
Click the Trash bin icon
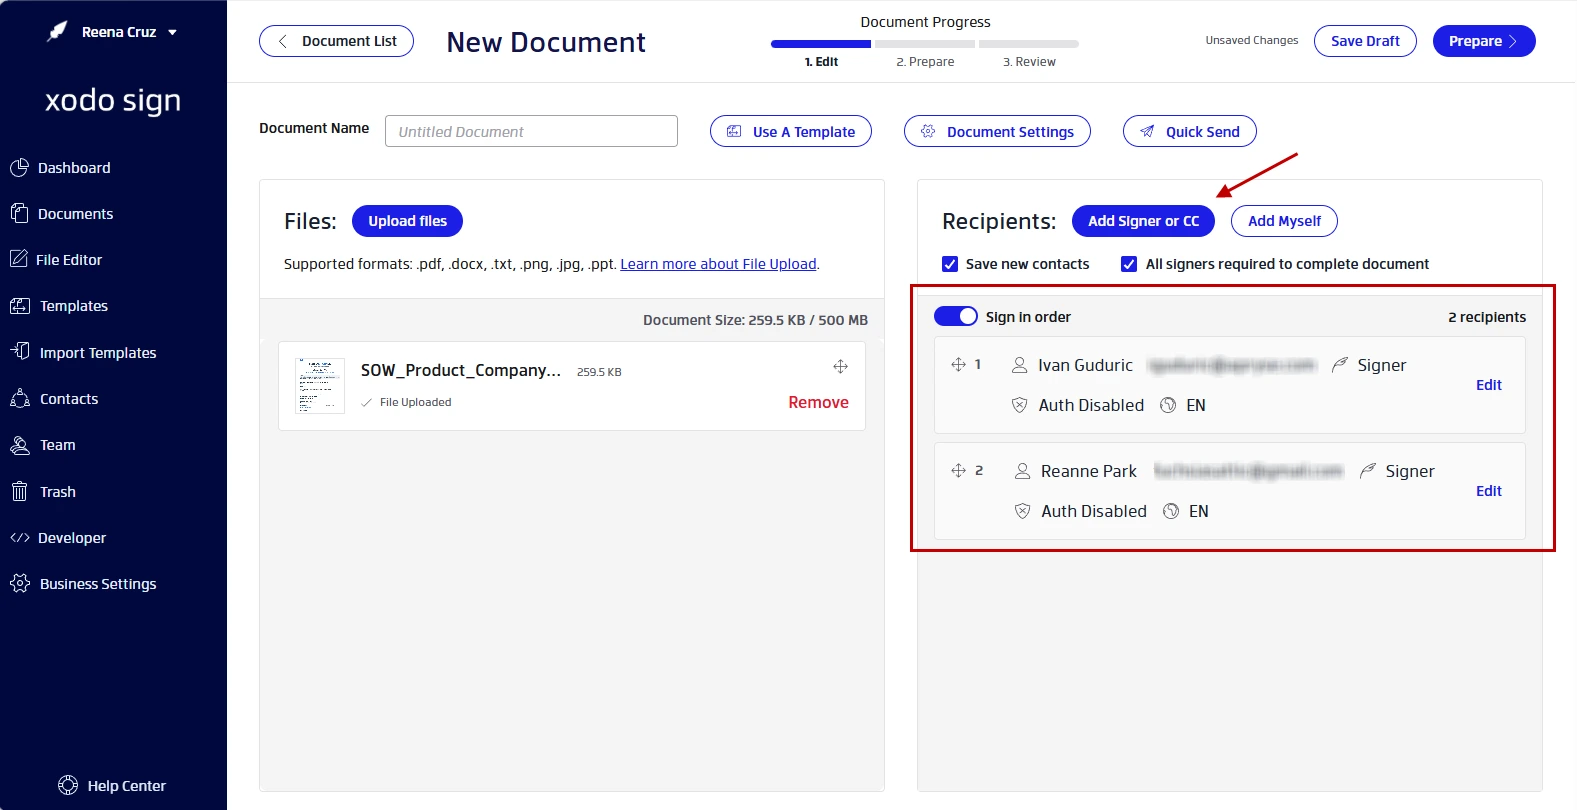(x=19, y=491)
